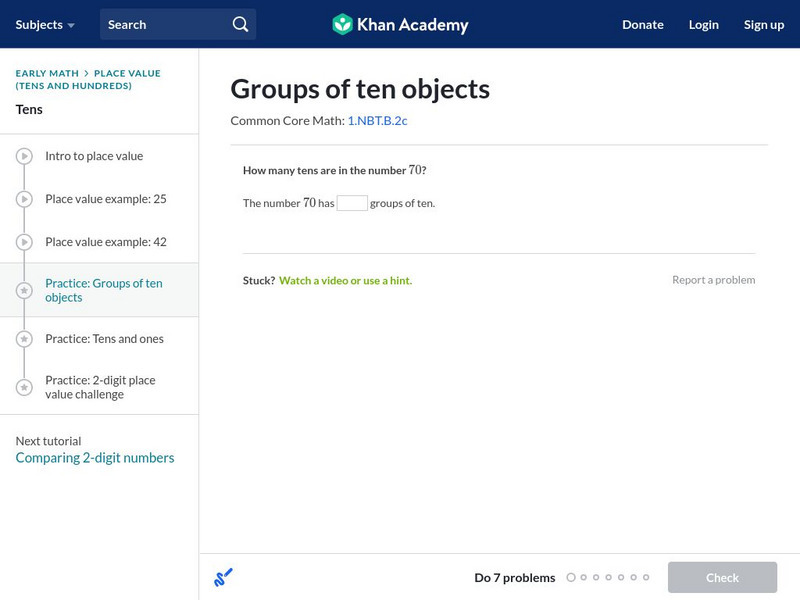
Task: Click "Report a problem"
Action: [715, 280]
